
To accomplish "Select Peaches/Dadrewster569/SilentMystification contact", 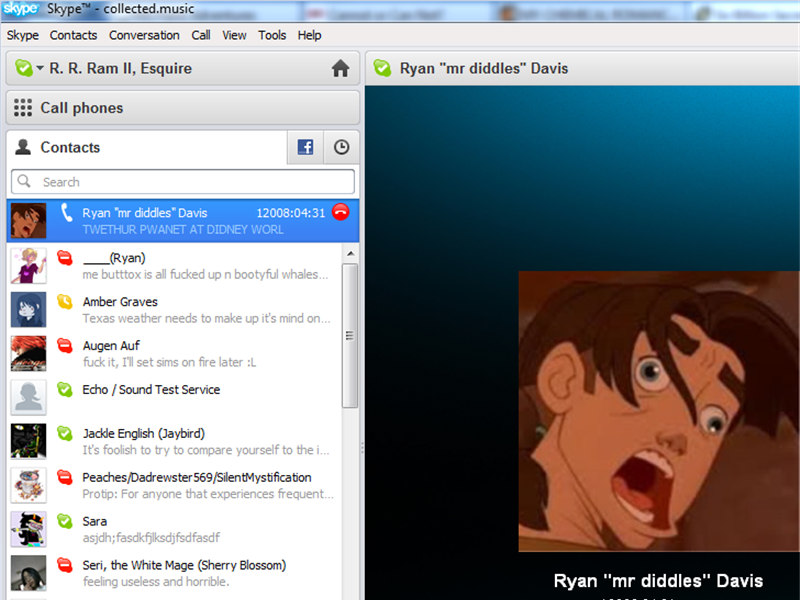I will coord(174,485).
